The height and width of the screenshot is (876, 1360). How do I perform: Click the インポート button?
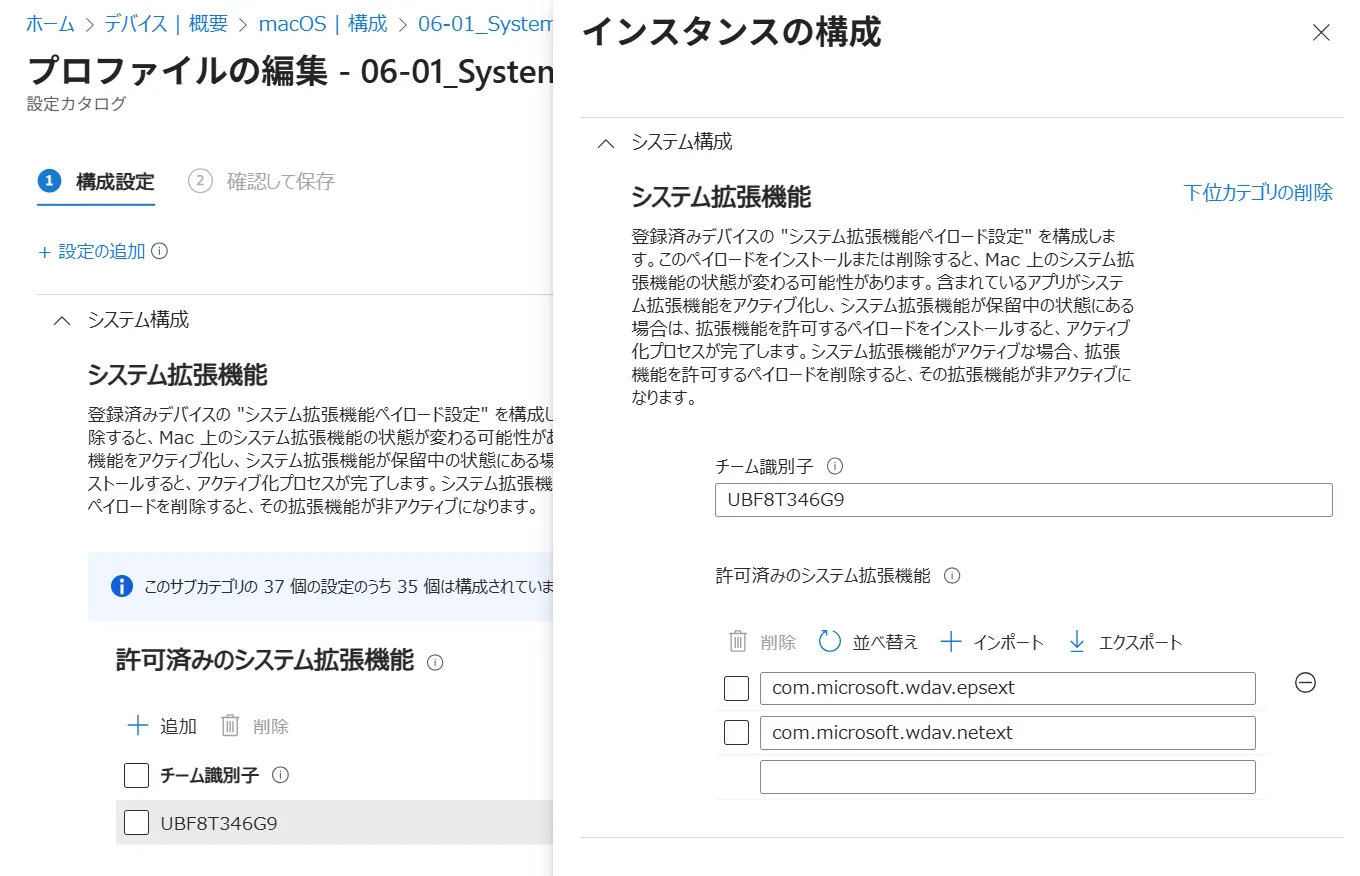(x=992, y=642)
